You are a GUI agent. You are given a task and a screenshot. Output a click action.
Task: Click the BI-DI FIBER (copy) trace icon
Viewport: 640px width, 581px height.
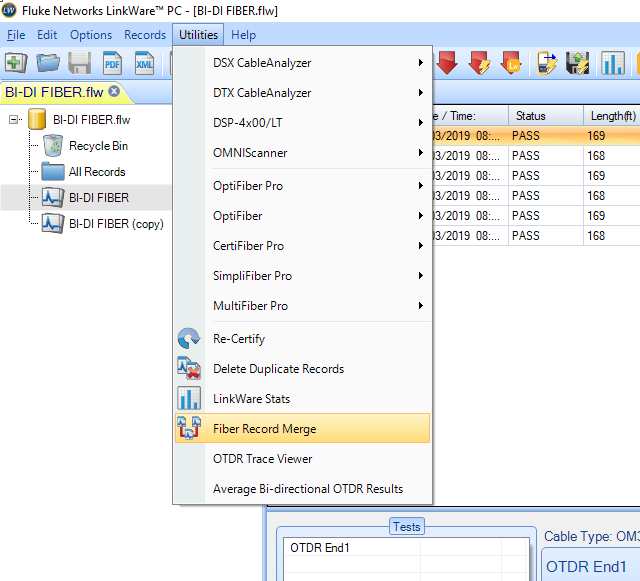[x=53, y=224]
